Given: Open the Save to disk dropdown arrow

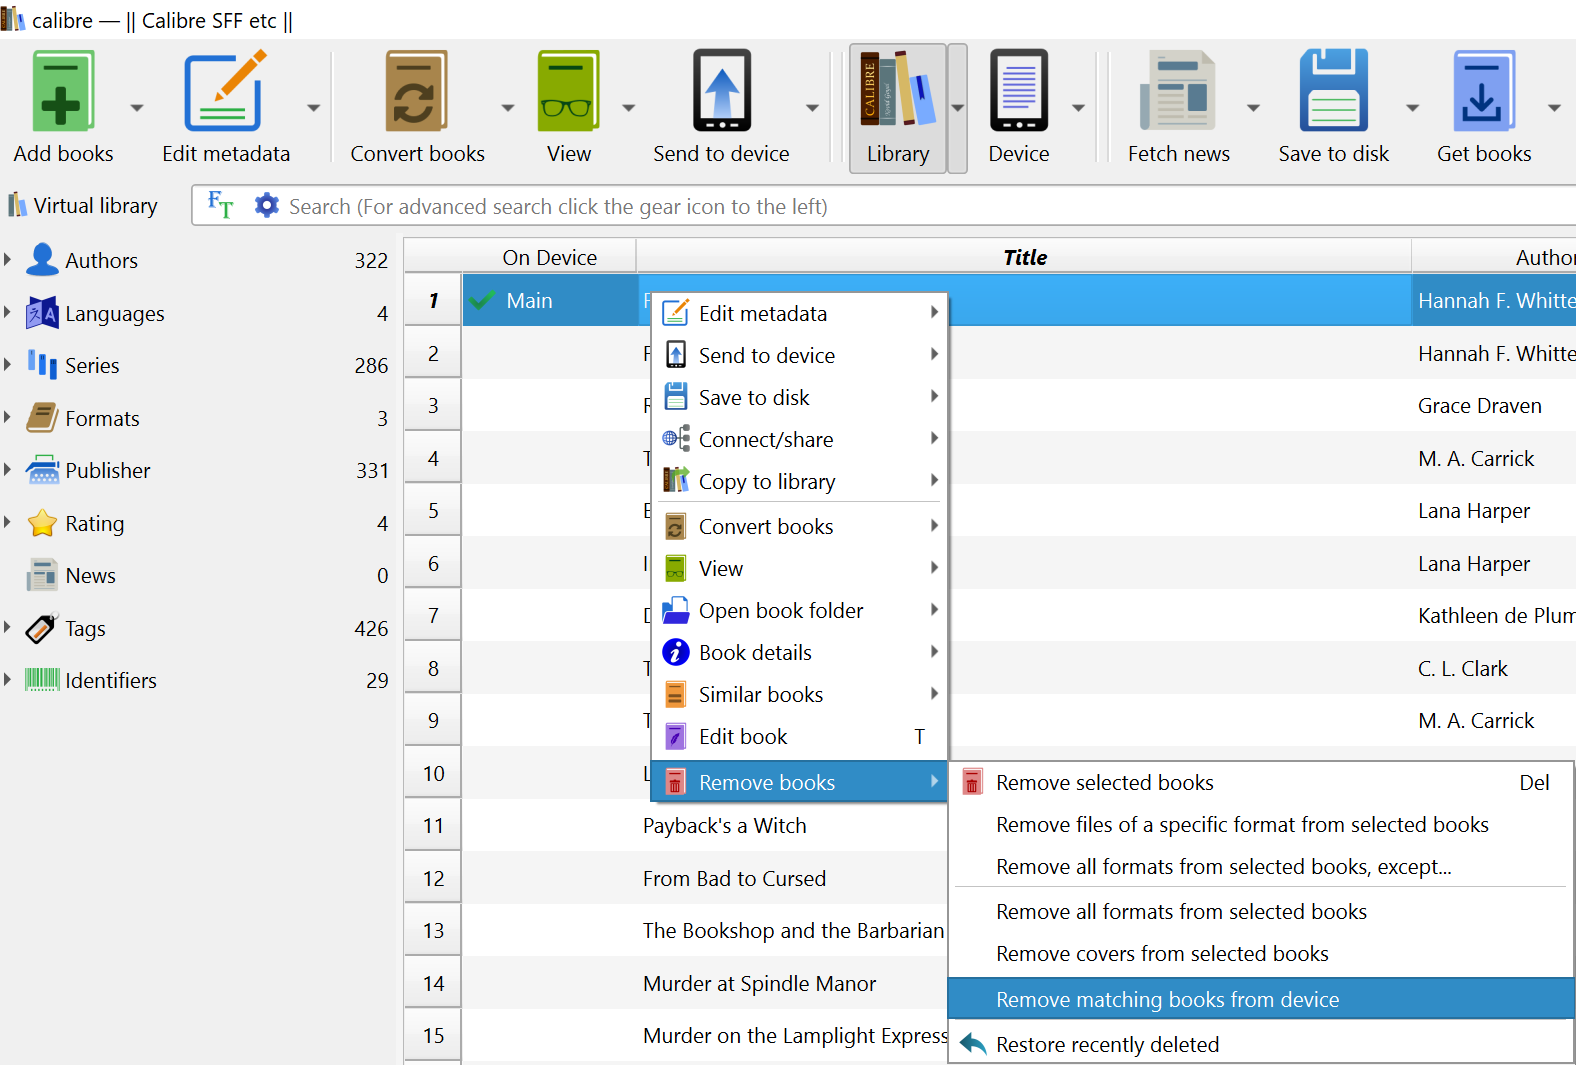Looking at the screenshot, I should tap(1412, 107).
